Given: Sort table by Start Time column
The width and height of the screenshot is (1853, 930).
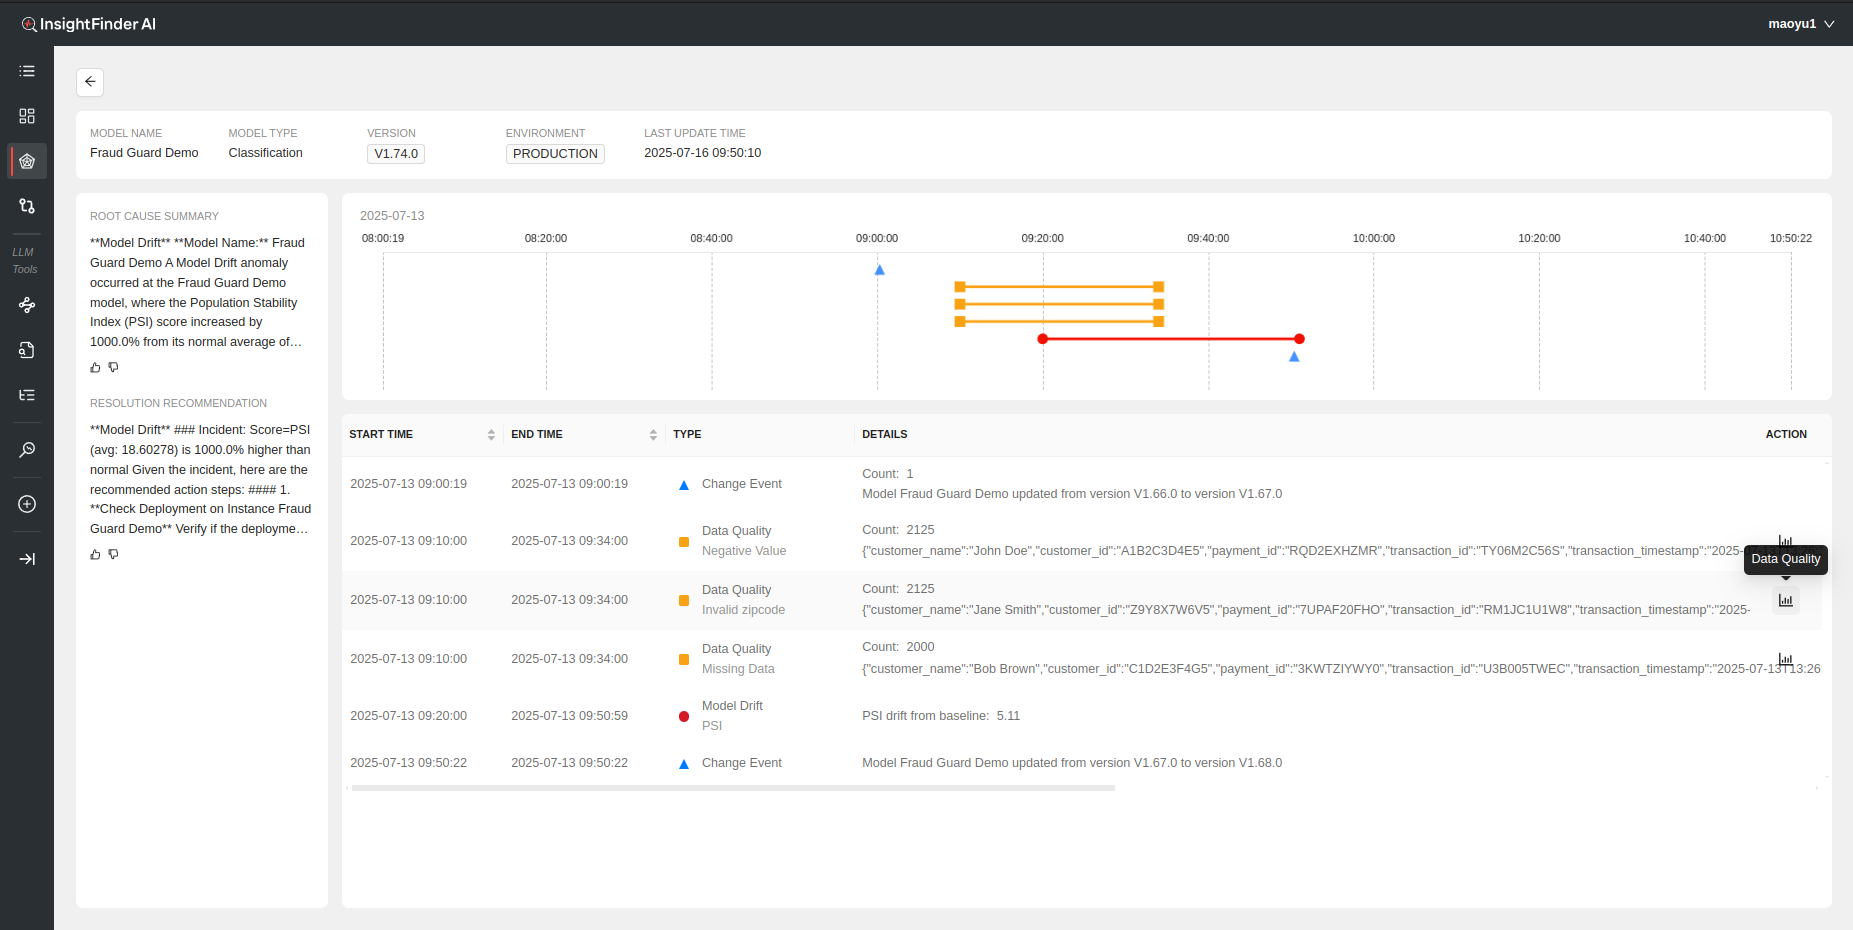Looking at the screenshot, I should [x=491, y=435].
